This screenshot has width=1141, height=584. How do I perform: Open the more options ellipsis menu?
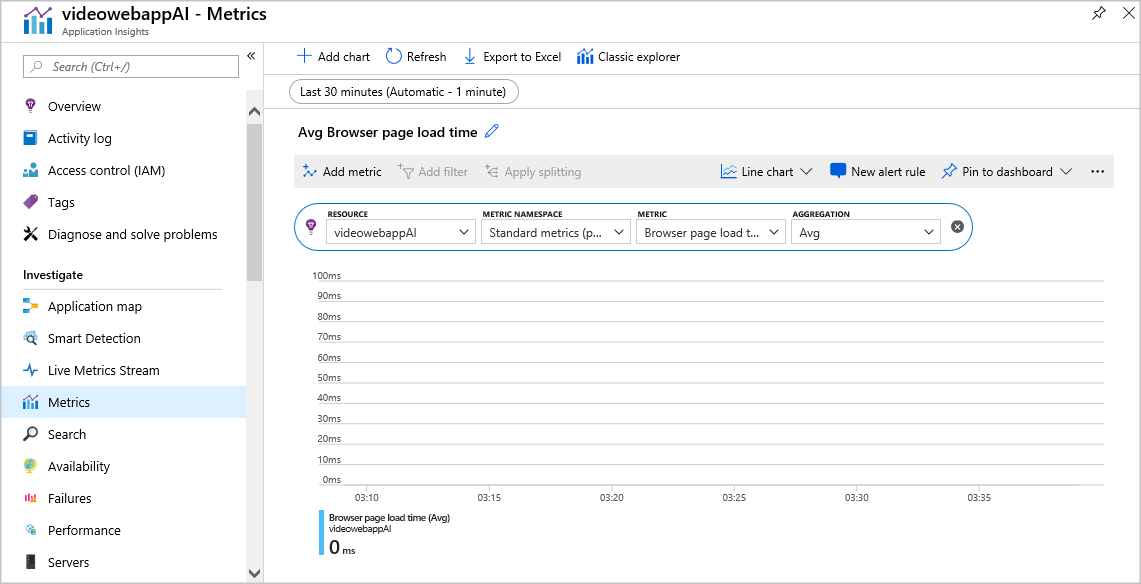[1097, 172]
